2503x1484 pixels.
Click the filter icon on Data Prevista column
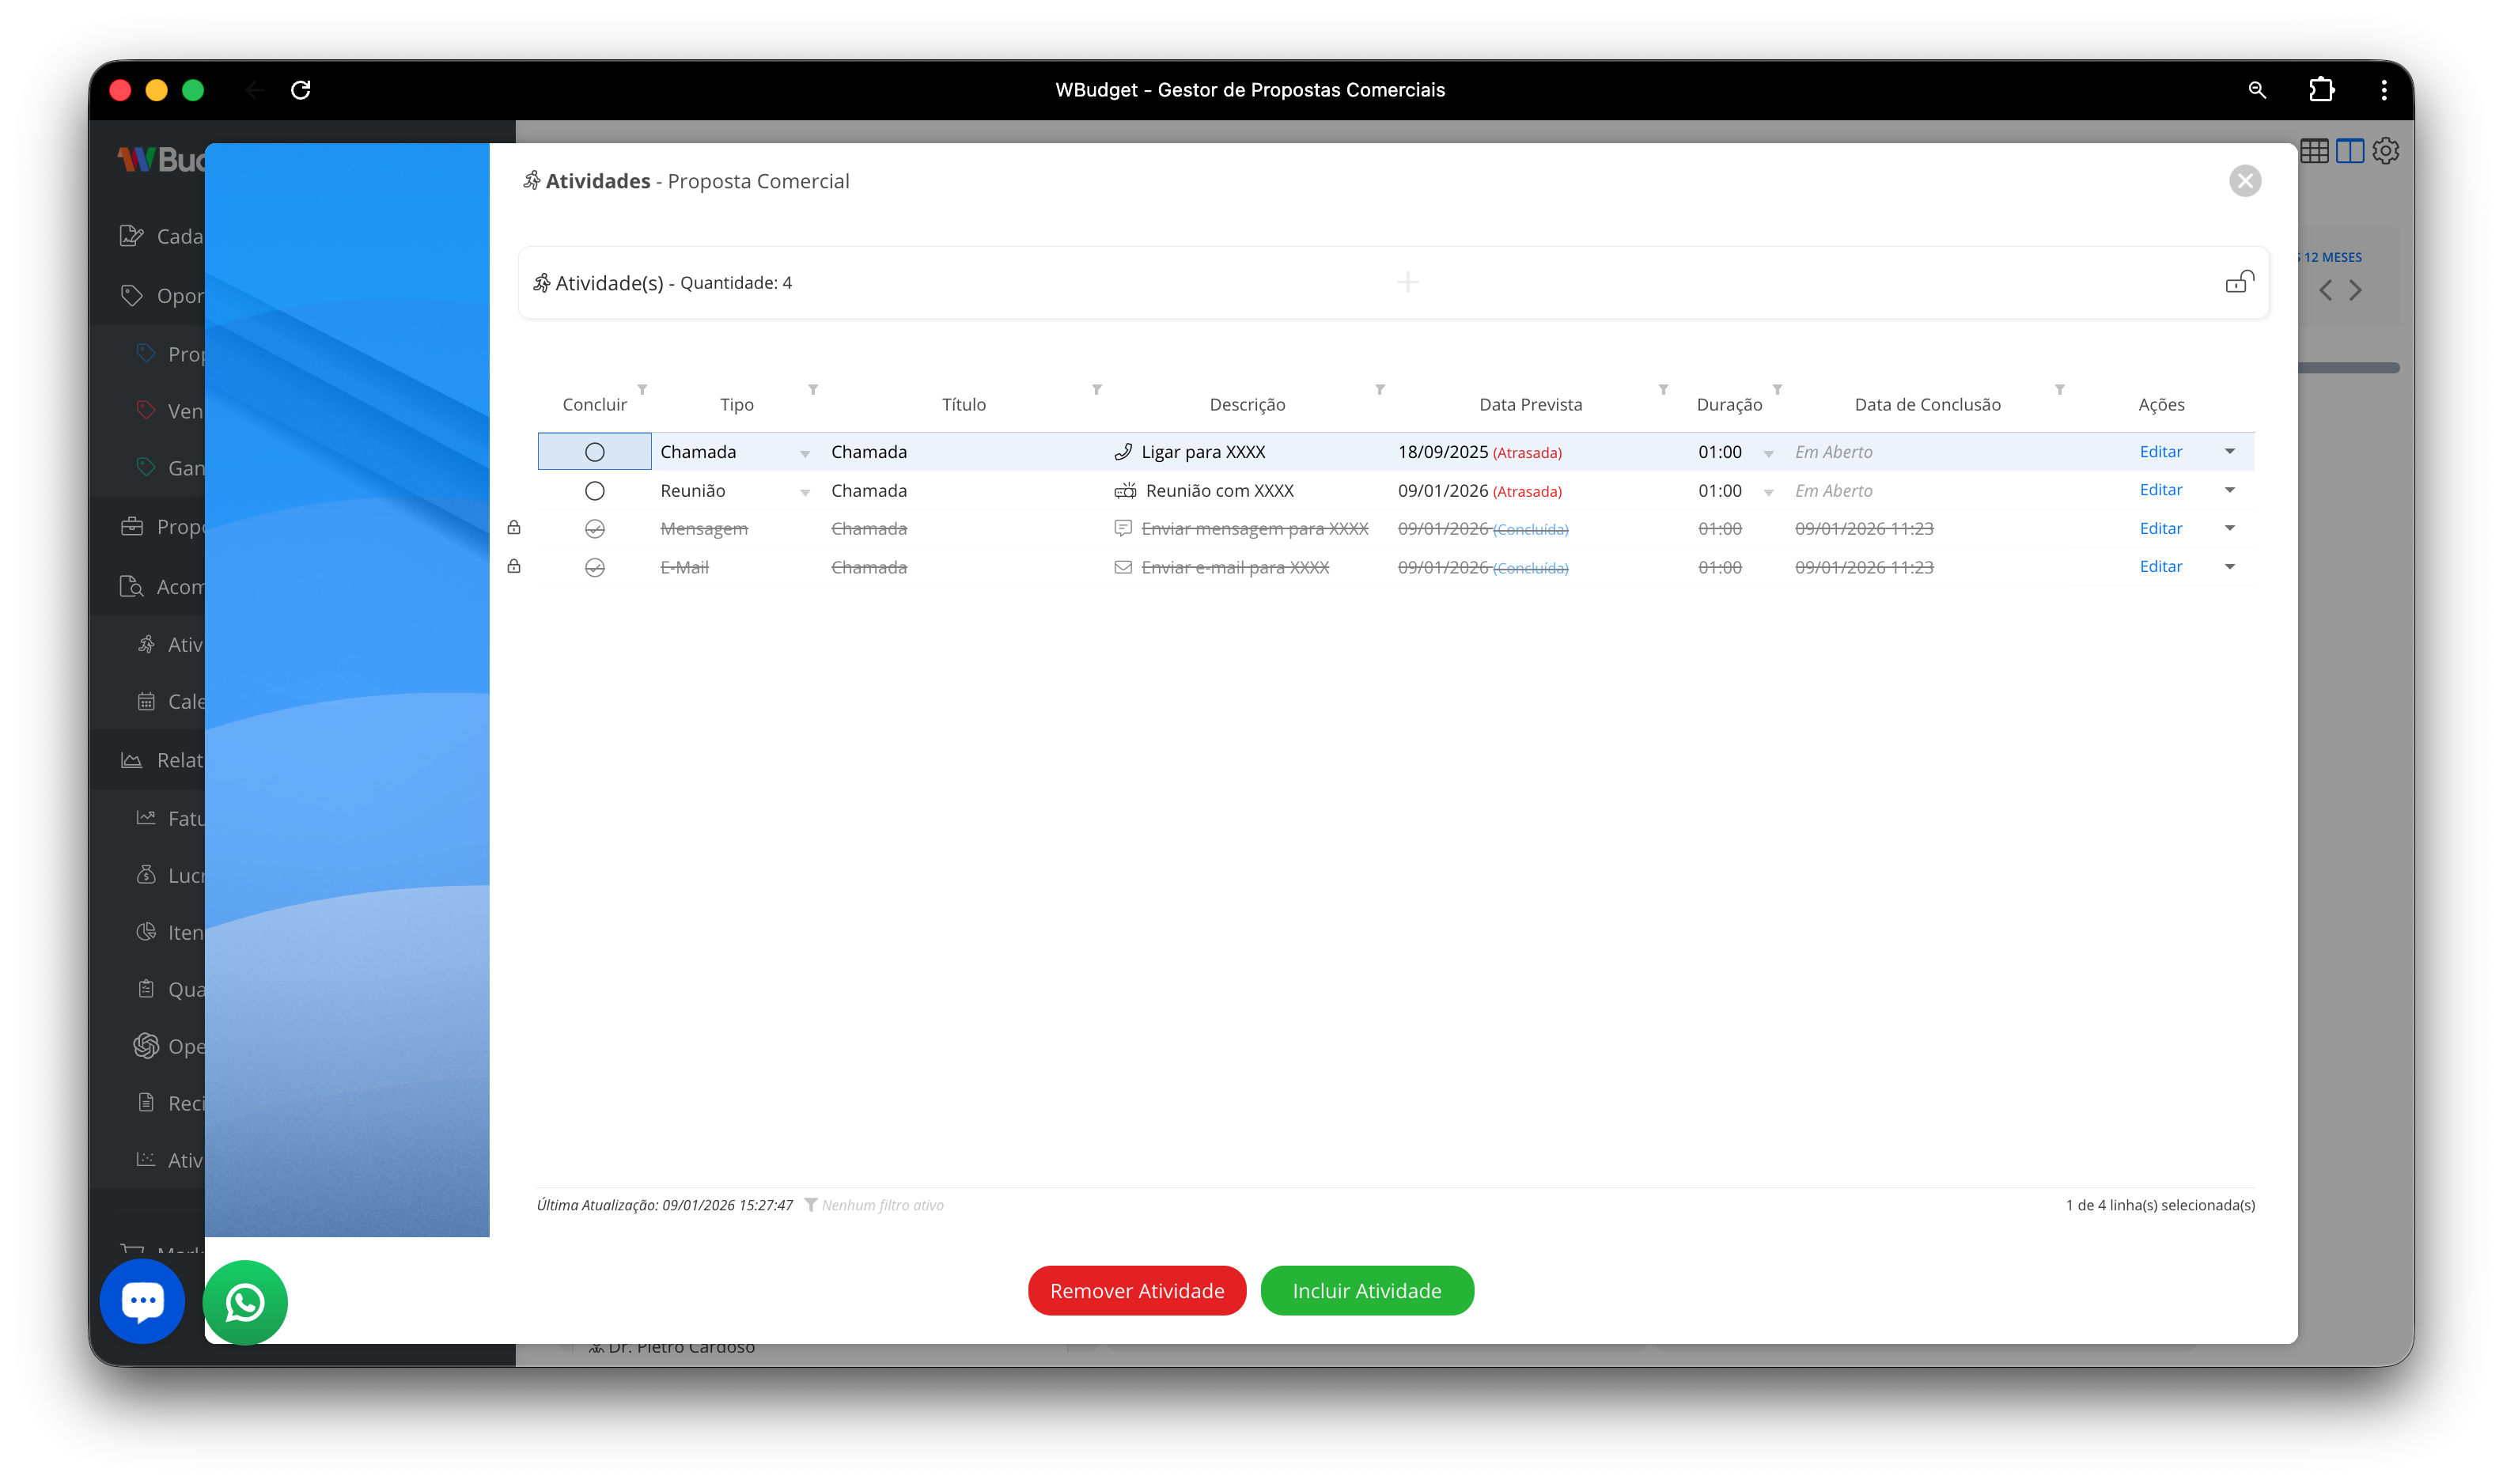click(1663, 389)
